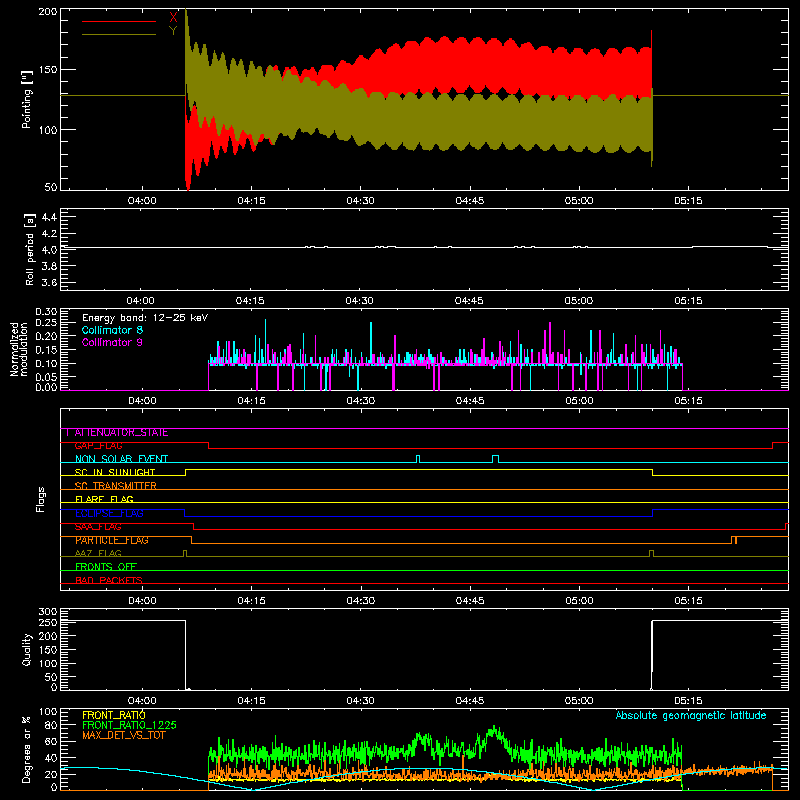800x800 pixels.
Task: Click the '200' tick on the Pointing axis
Action: (x=48, y=12)
